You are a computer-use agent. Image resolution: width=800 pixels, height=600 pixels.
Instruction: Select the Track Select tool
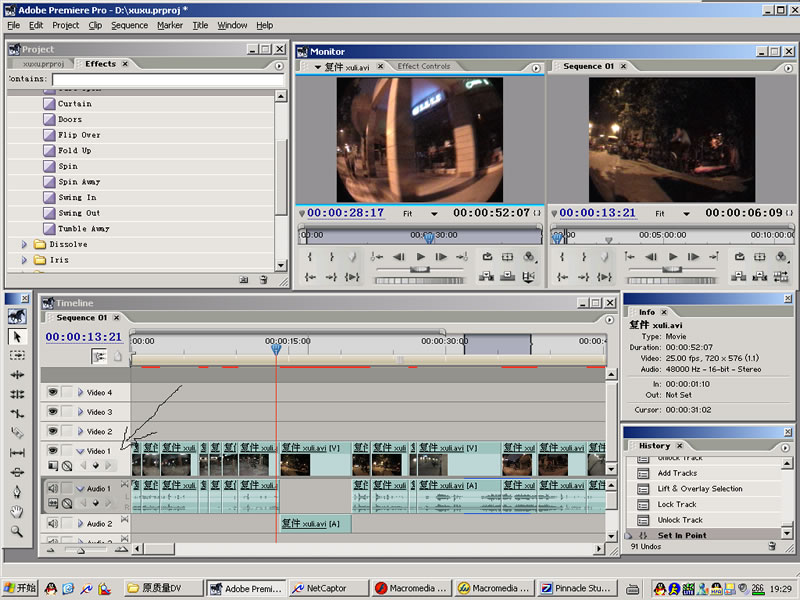[17, 355]
